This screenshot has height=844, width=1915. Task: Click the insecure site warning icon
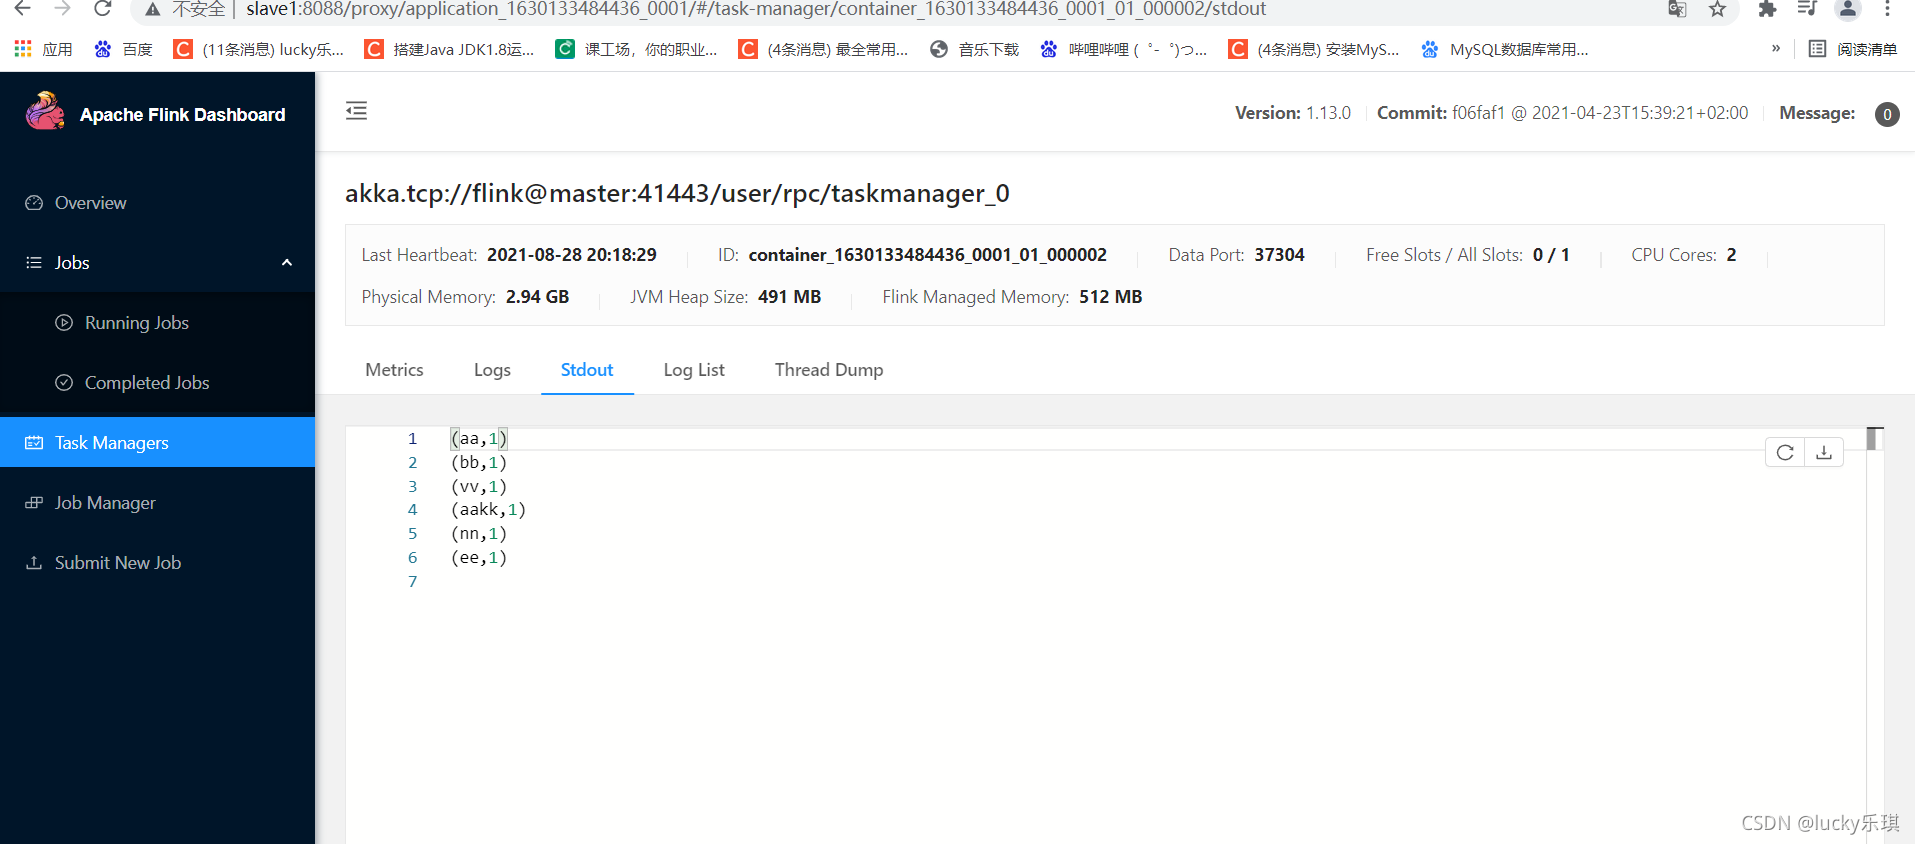click(153, 9)
